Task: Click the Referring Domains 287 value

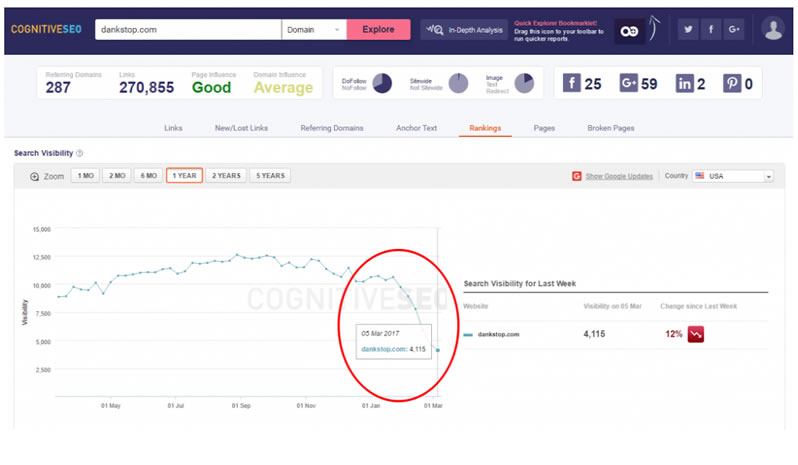Action: (x=58, y=88)
